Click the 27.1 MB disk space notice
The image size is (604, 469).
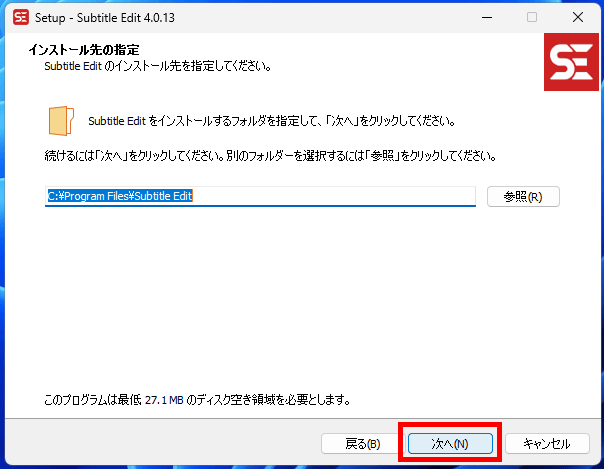(197, 400)
